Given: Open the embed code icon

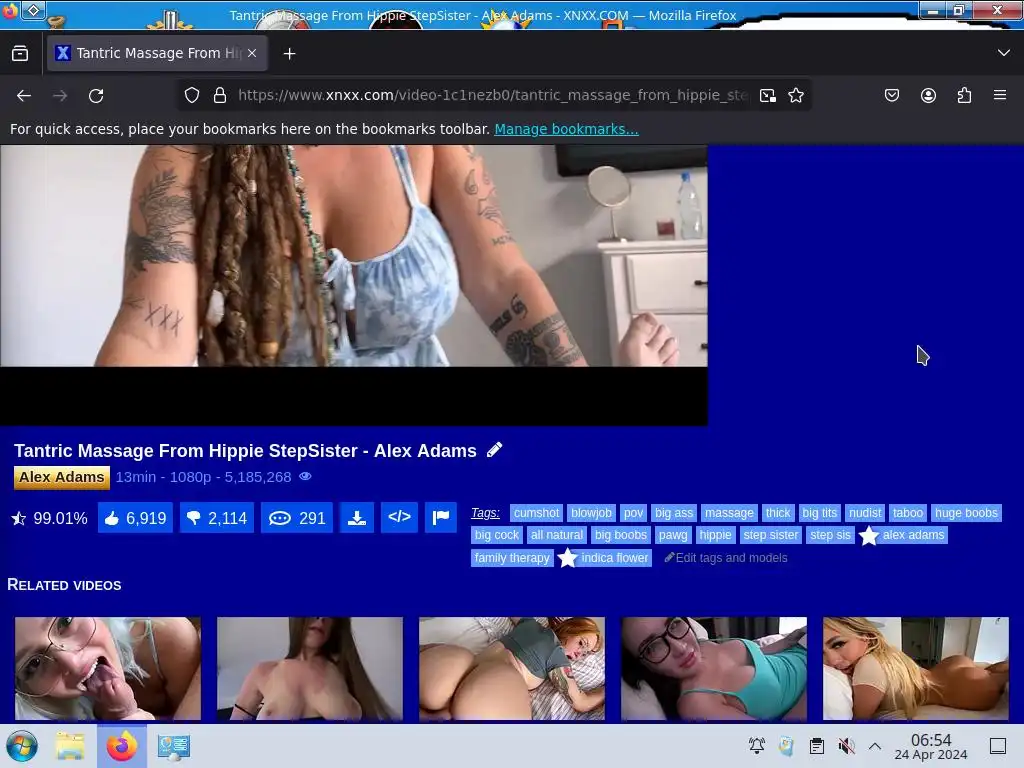Looking at the screenshot, I should click(x=399, y=518).
